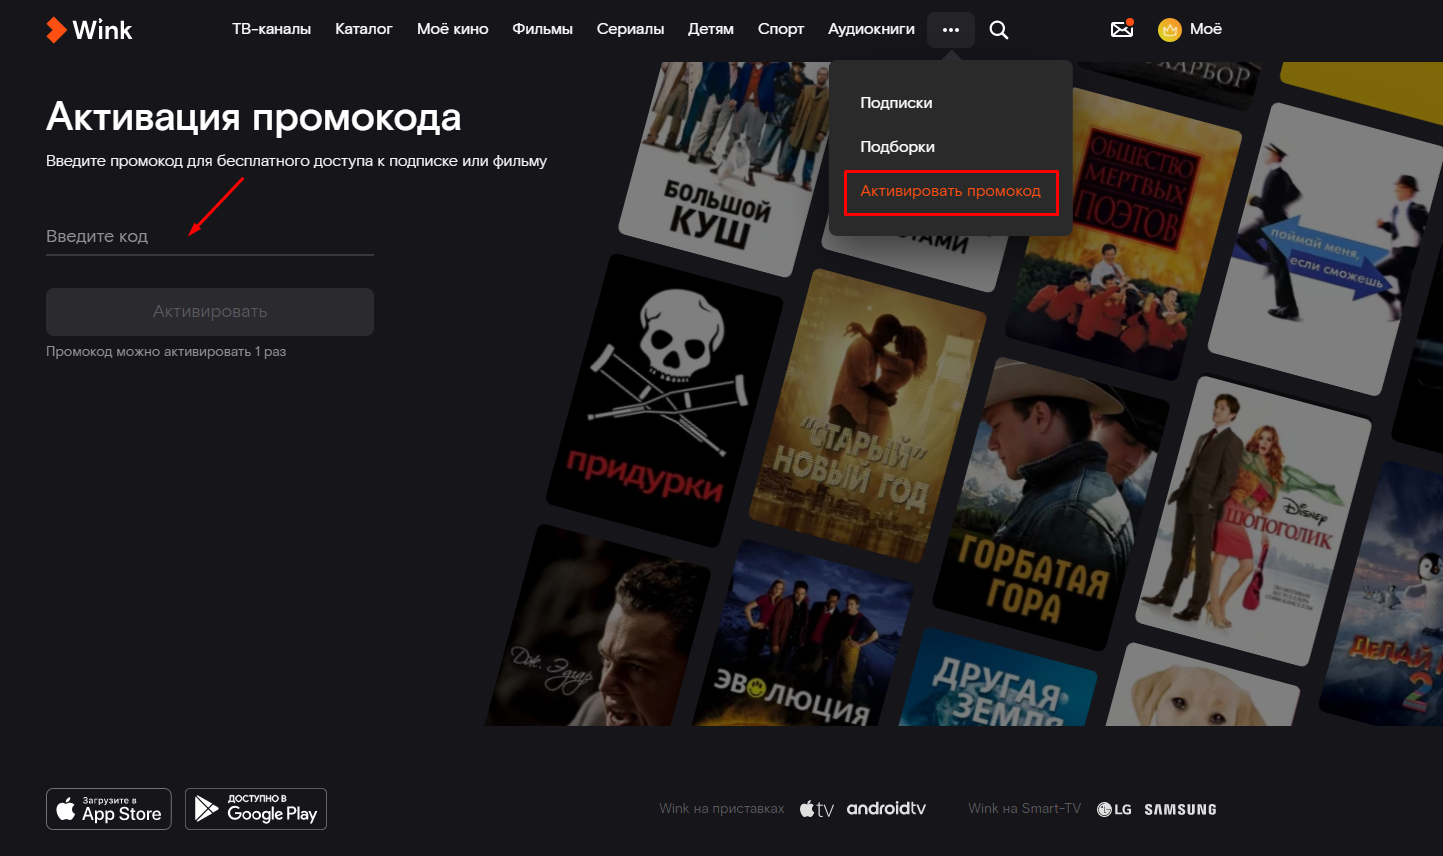Open the Поймай меня если сможешь poster
1443x856 pixels.
pyautogui.click(x=1325, y=250)
